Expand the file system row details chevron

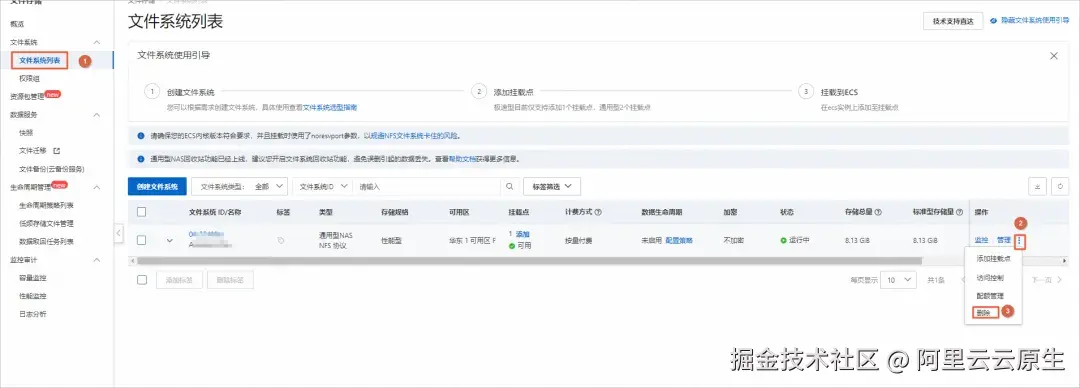[170, 241]
